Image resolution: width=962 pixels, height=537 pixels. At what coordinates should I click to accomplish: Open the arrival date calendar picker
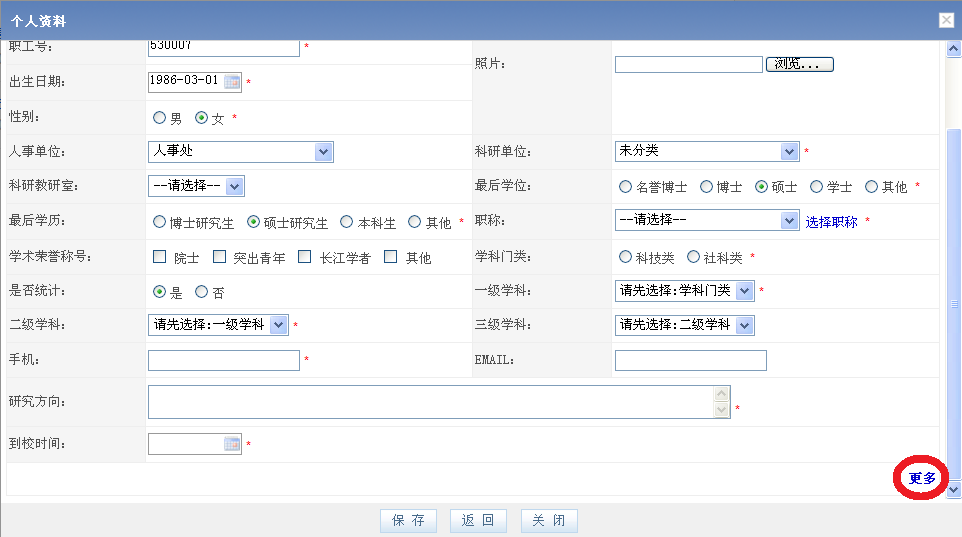(232, 444)
